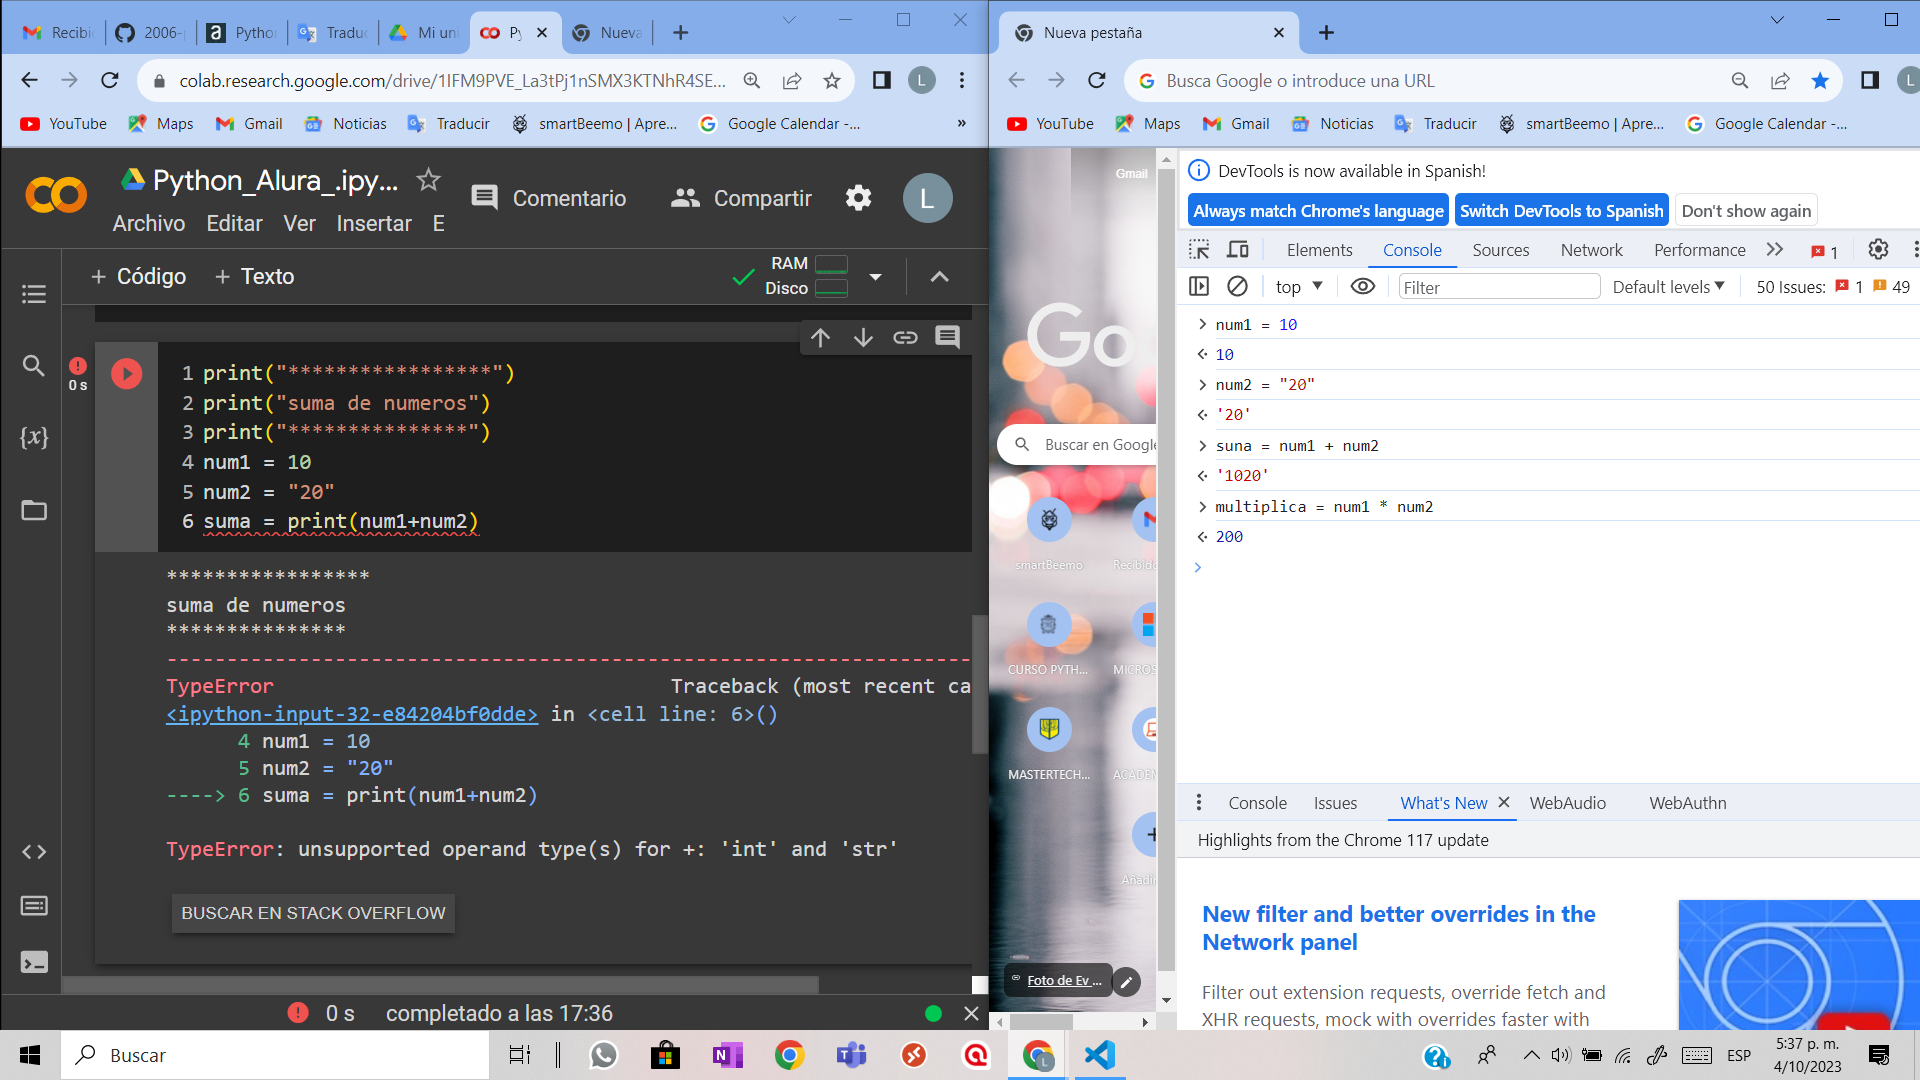Click BUSCAR EN STACK OVERFLOW button
Viewport: 1920px width, 1080px height.
pos(313,913)
